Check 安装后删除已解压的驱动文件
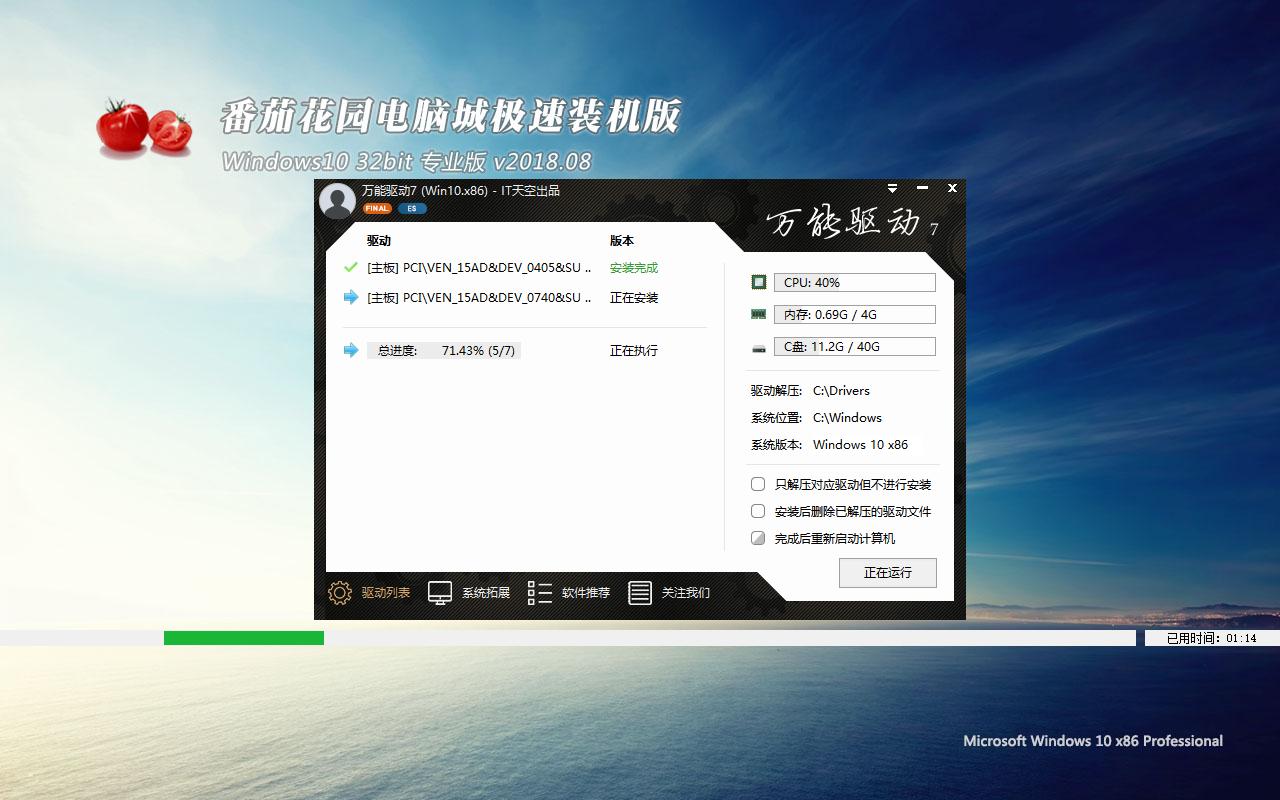The image size is (1280, 800). click(x=757, y=511)
